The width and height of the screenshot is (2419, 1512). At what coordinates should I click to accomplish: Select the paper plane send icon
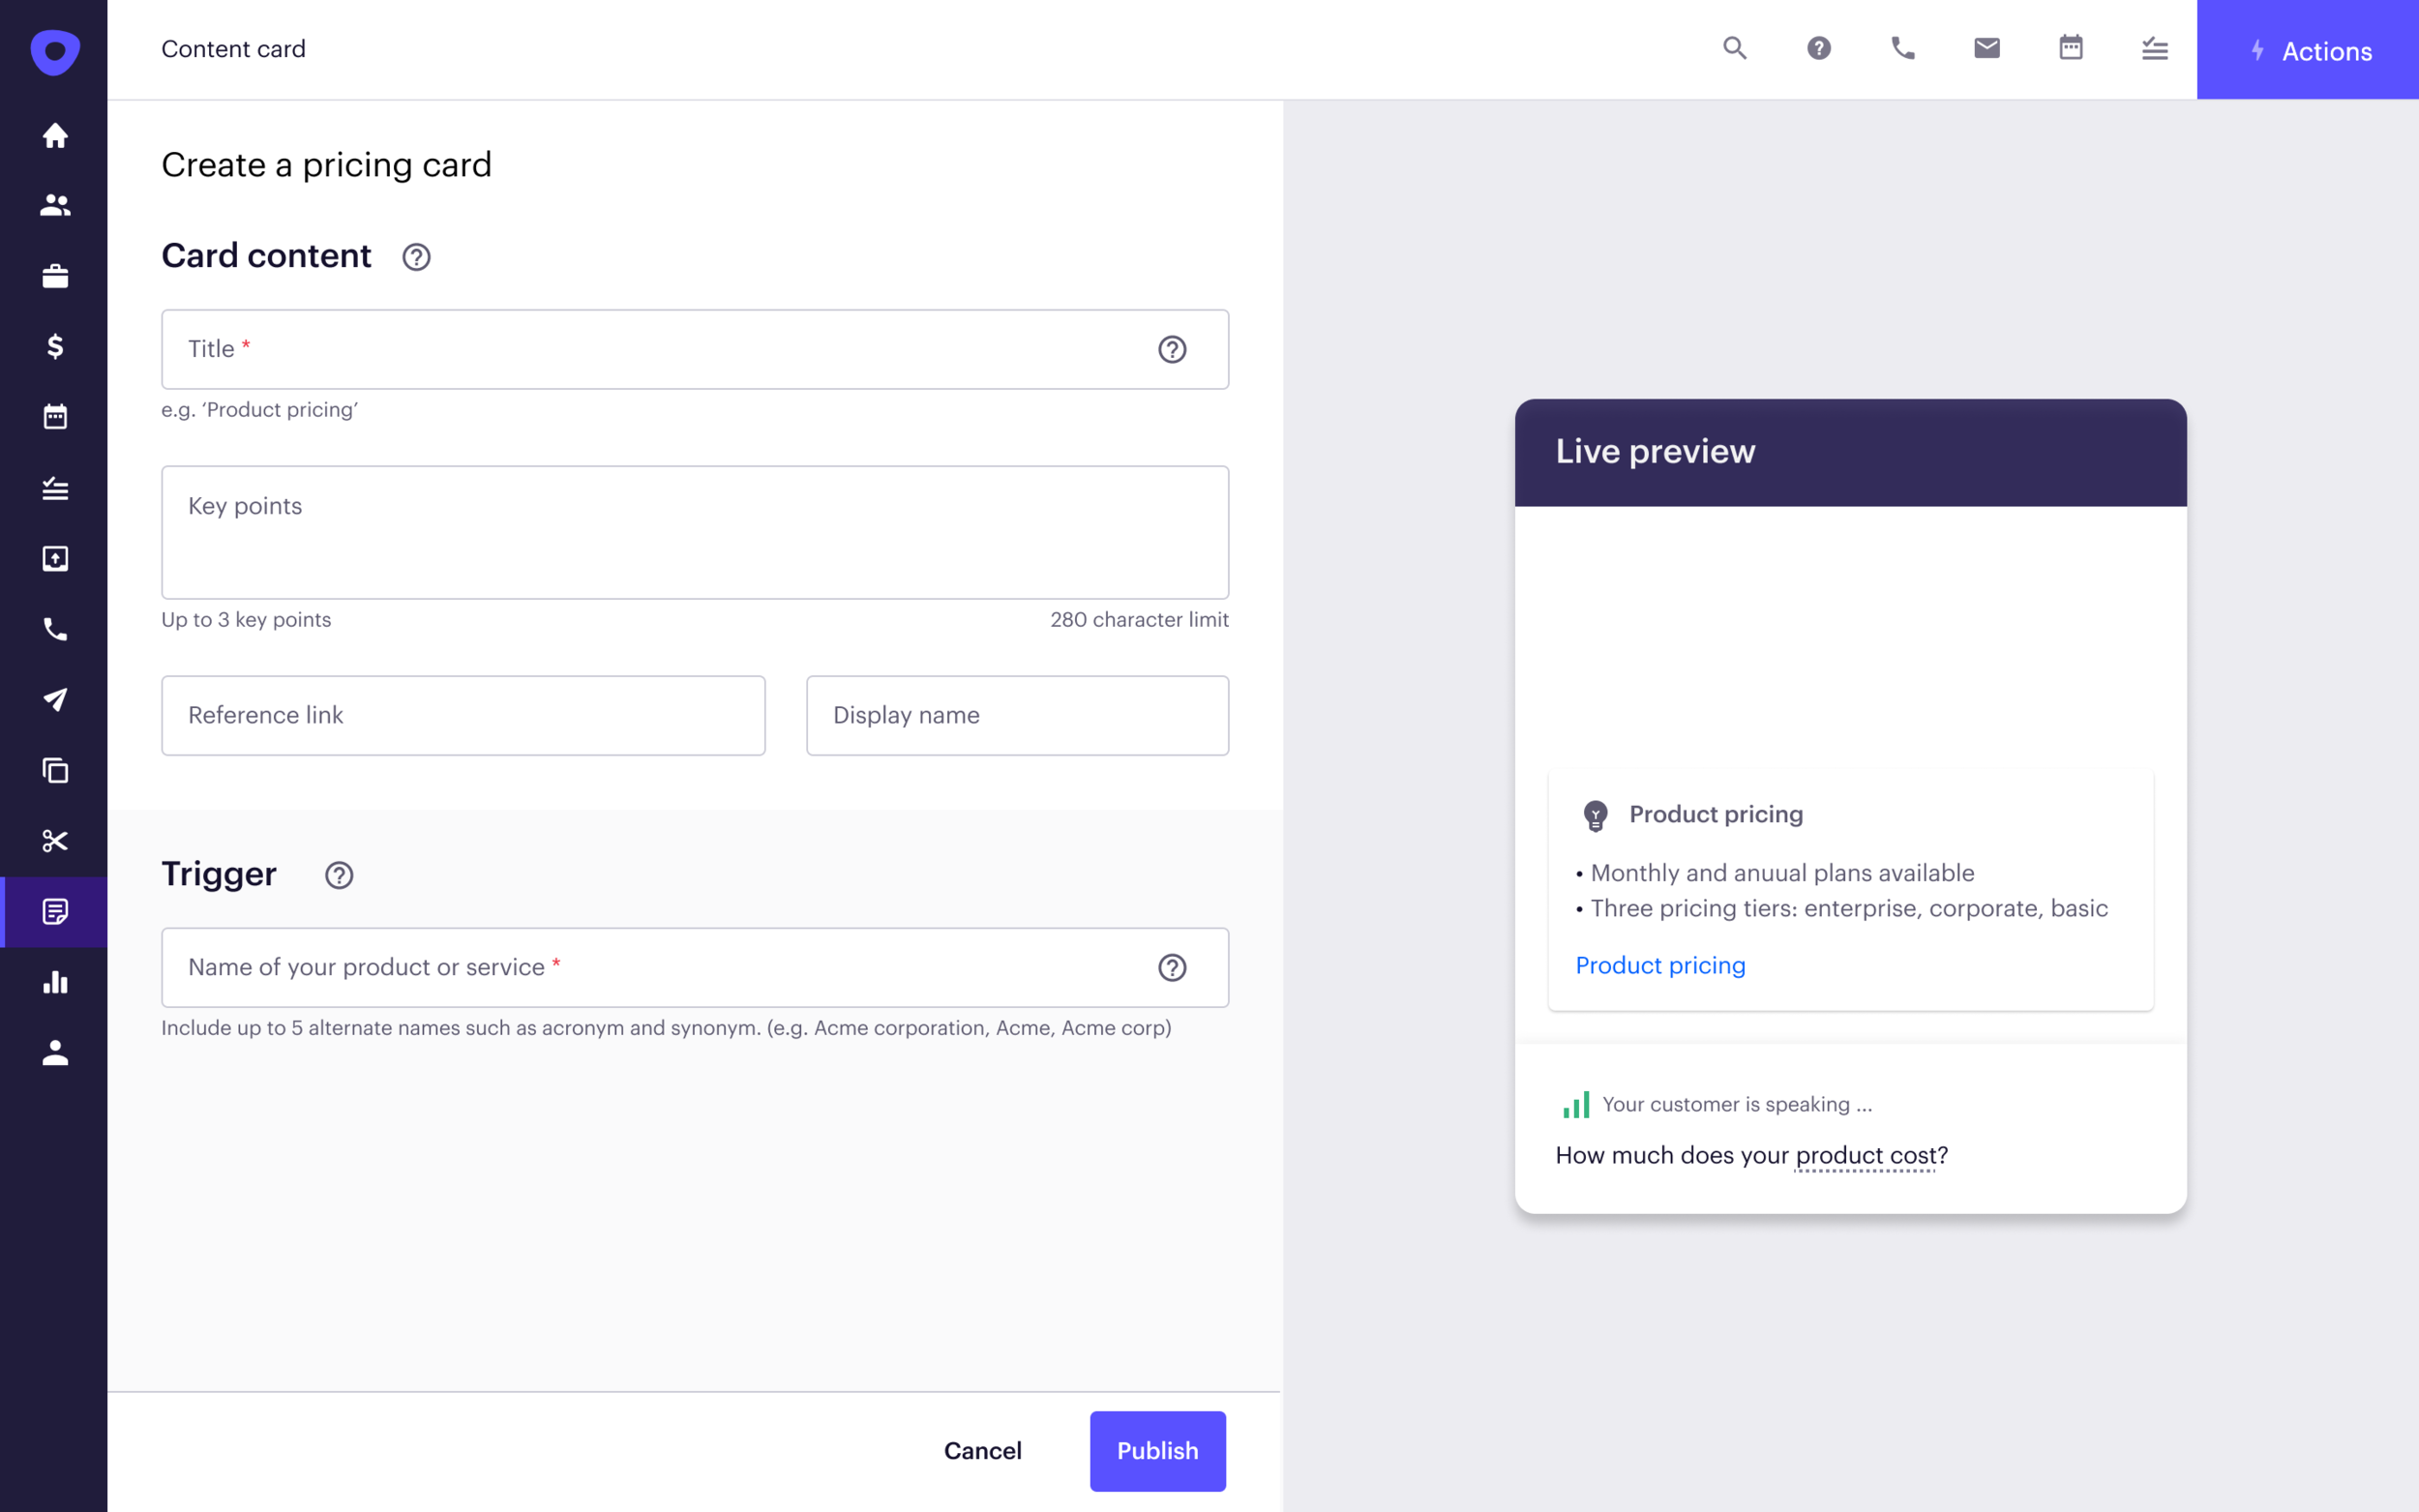[55, 699]
